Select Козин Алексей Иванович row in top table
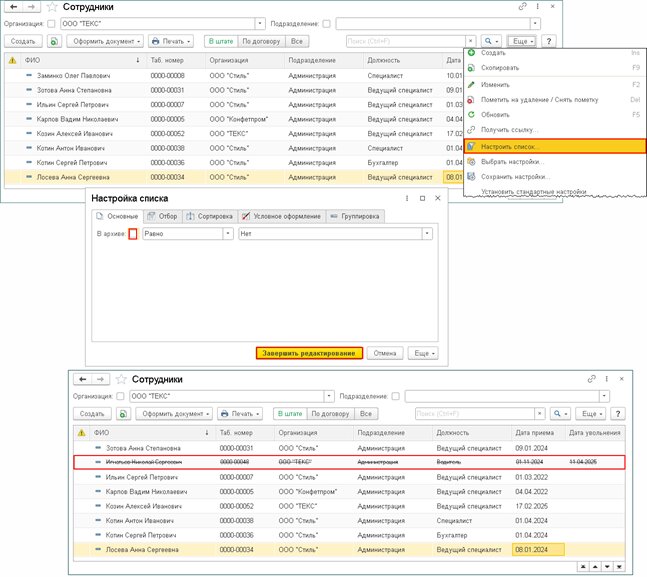647x577 pixels. click(234, 134)
